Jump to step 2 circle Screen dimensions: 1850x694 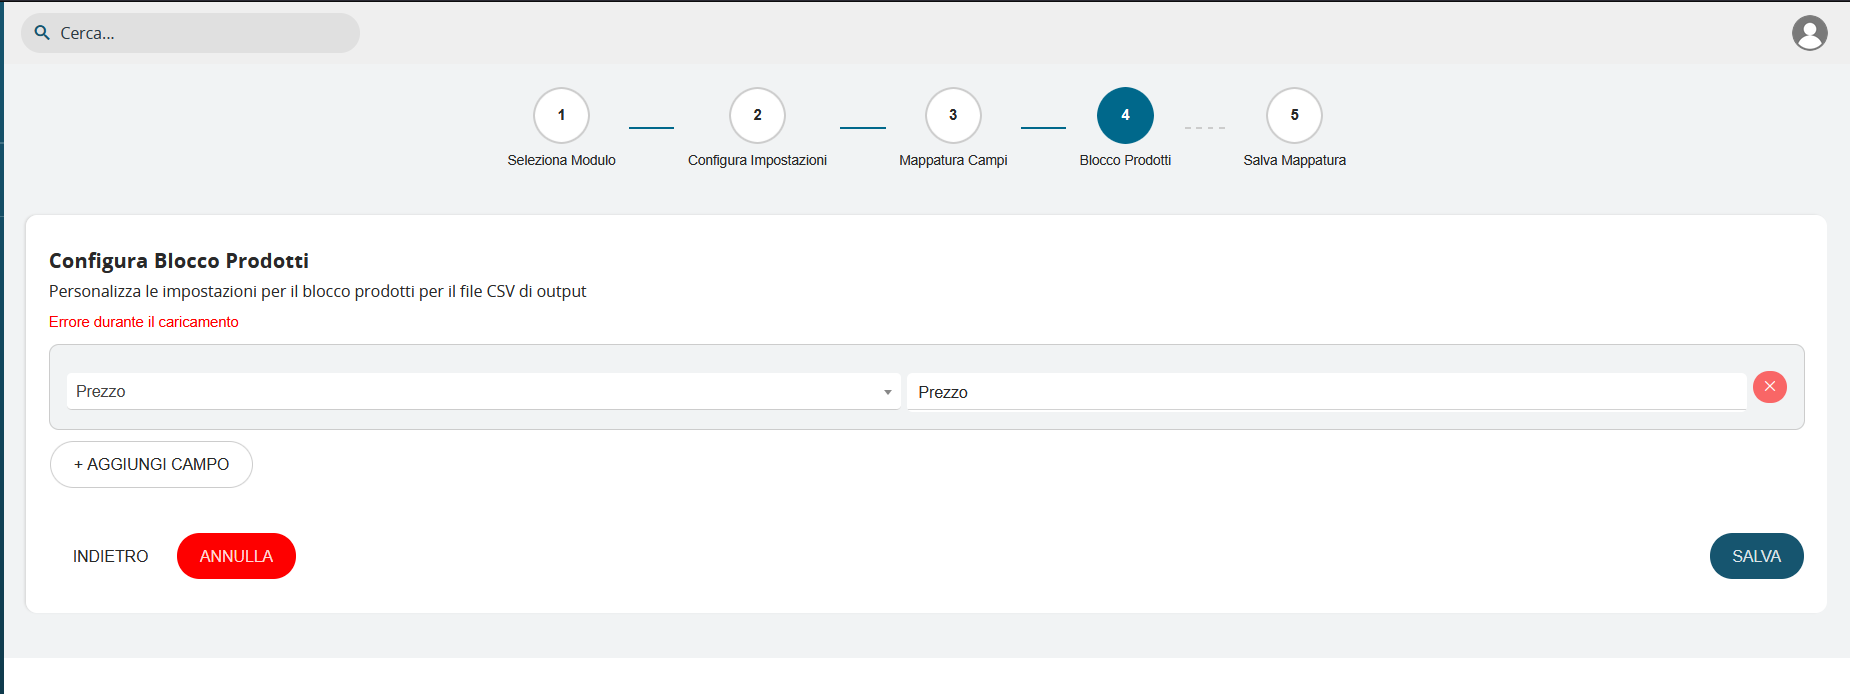tap(757, 115)
